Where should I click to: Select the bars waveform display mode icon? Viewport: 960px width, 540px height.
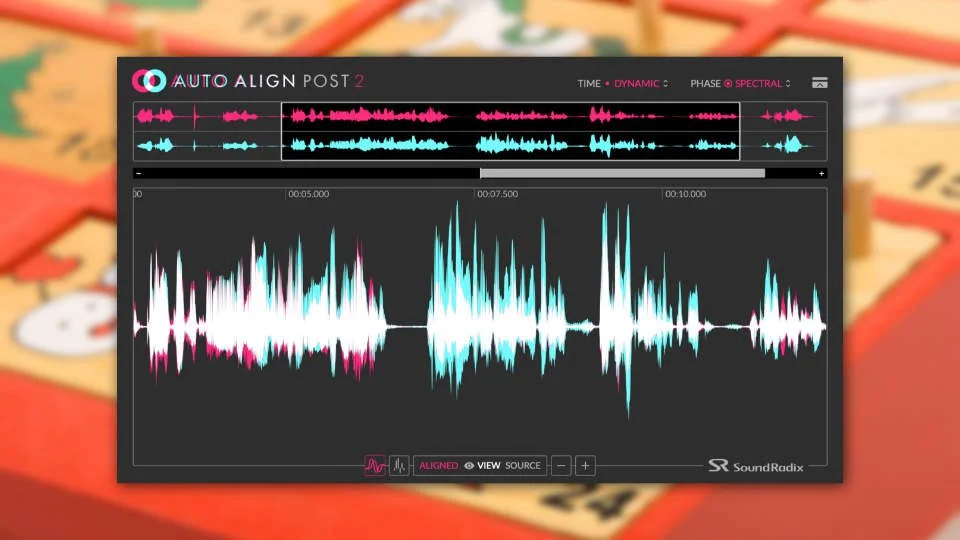[x=399, y=466]
